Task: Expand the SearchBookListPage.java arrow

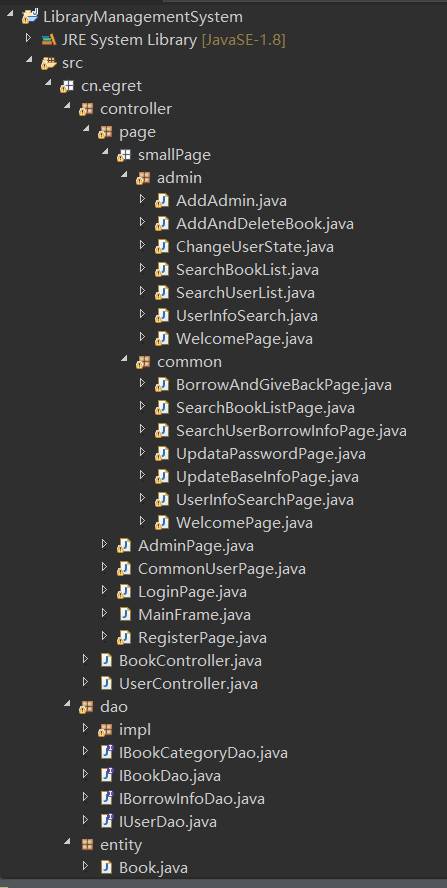Action: coord(143,407)
